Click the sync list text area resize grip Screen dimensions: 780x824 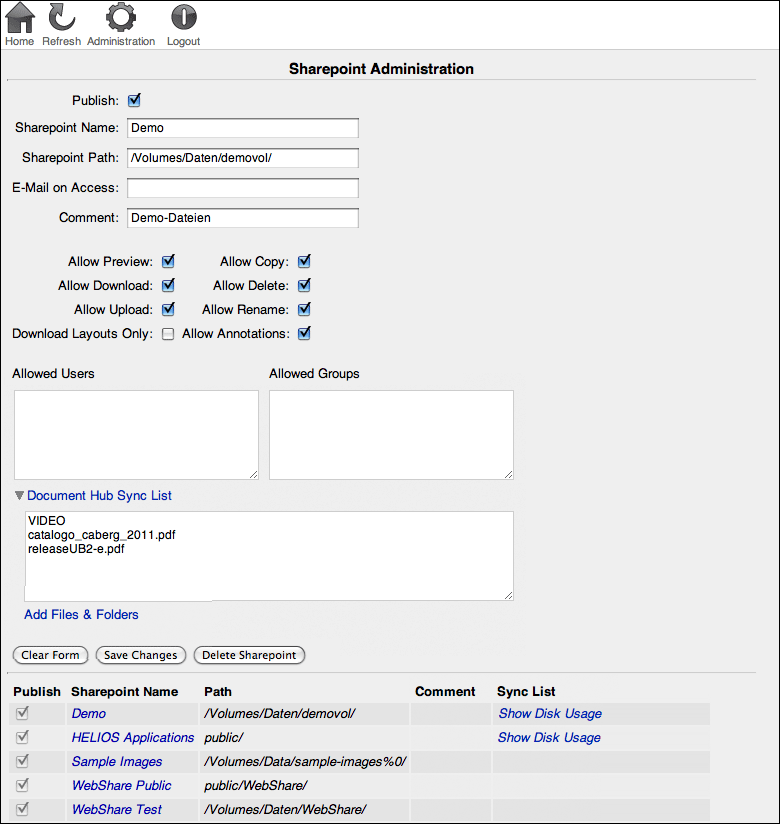(x=509, y=595)
